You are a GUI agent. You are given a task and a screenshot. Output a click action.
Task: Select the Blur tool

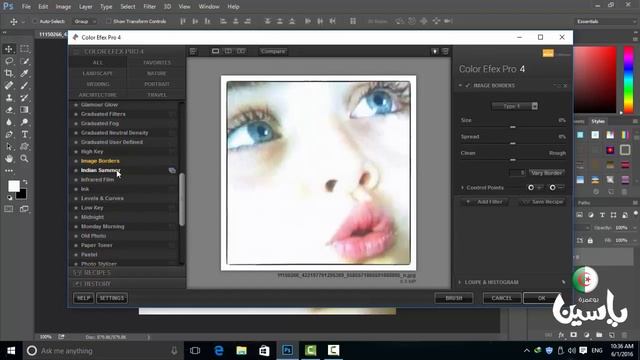tap(9, 122)
